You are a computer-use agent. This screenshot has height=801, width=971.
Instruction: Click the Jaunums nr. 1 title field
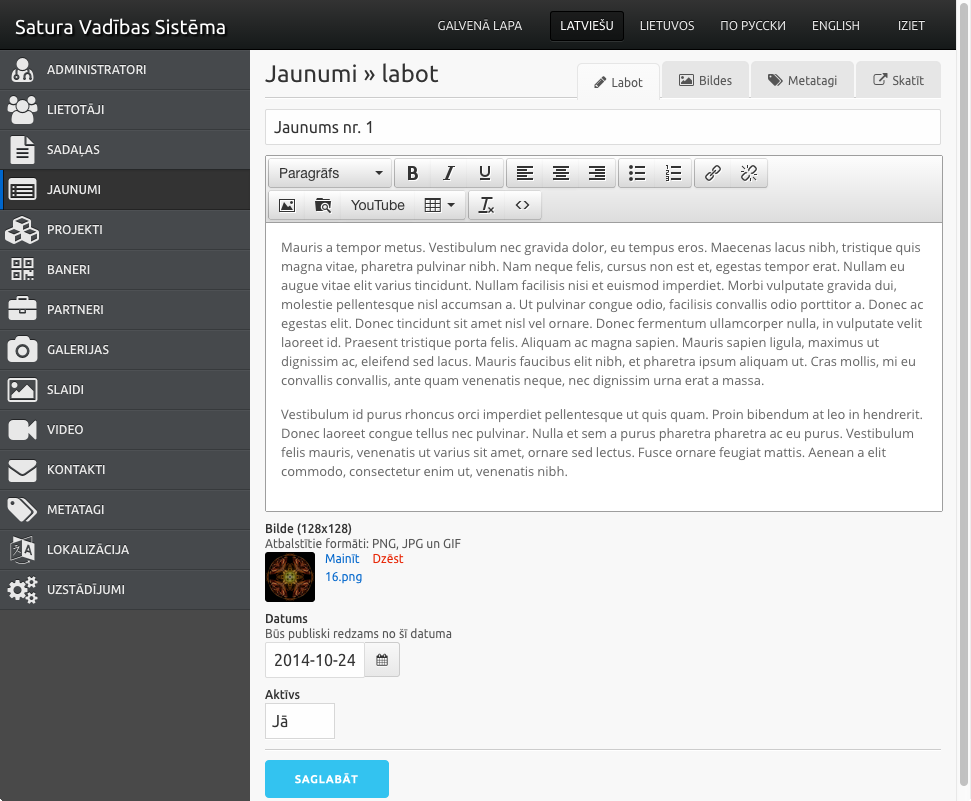coord(602,127)
